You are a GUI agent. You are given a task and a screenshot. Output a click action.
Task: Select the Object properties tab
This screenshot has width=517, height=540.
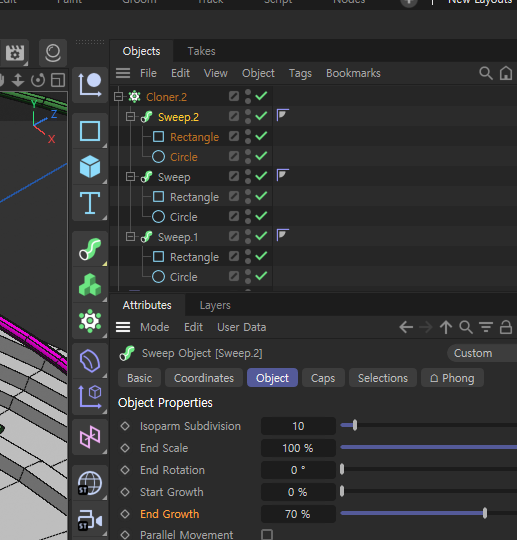tap(272, 378)
